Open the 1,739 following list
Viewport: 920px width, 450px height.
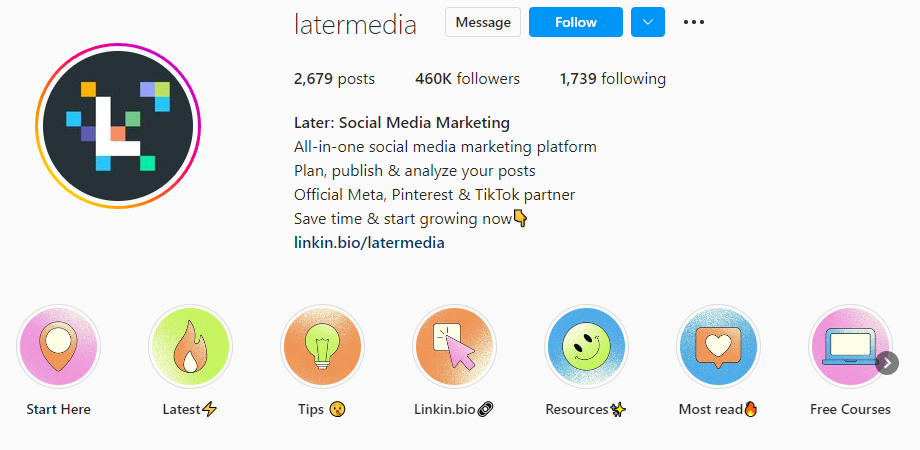point(613,79)
